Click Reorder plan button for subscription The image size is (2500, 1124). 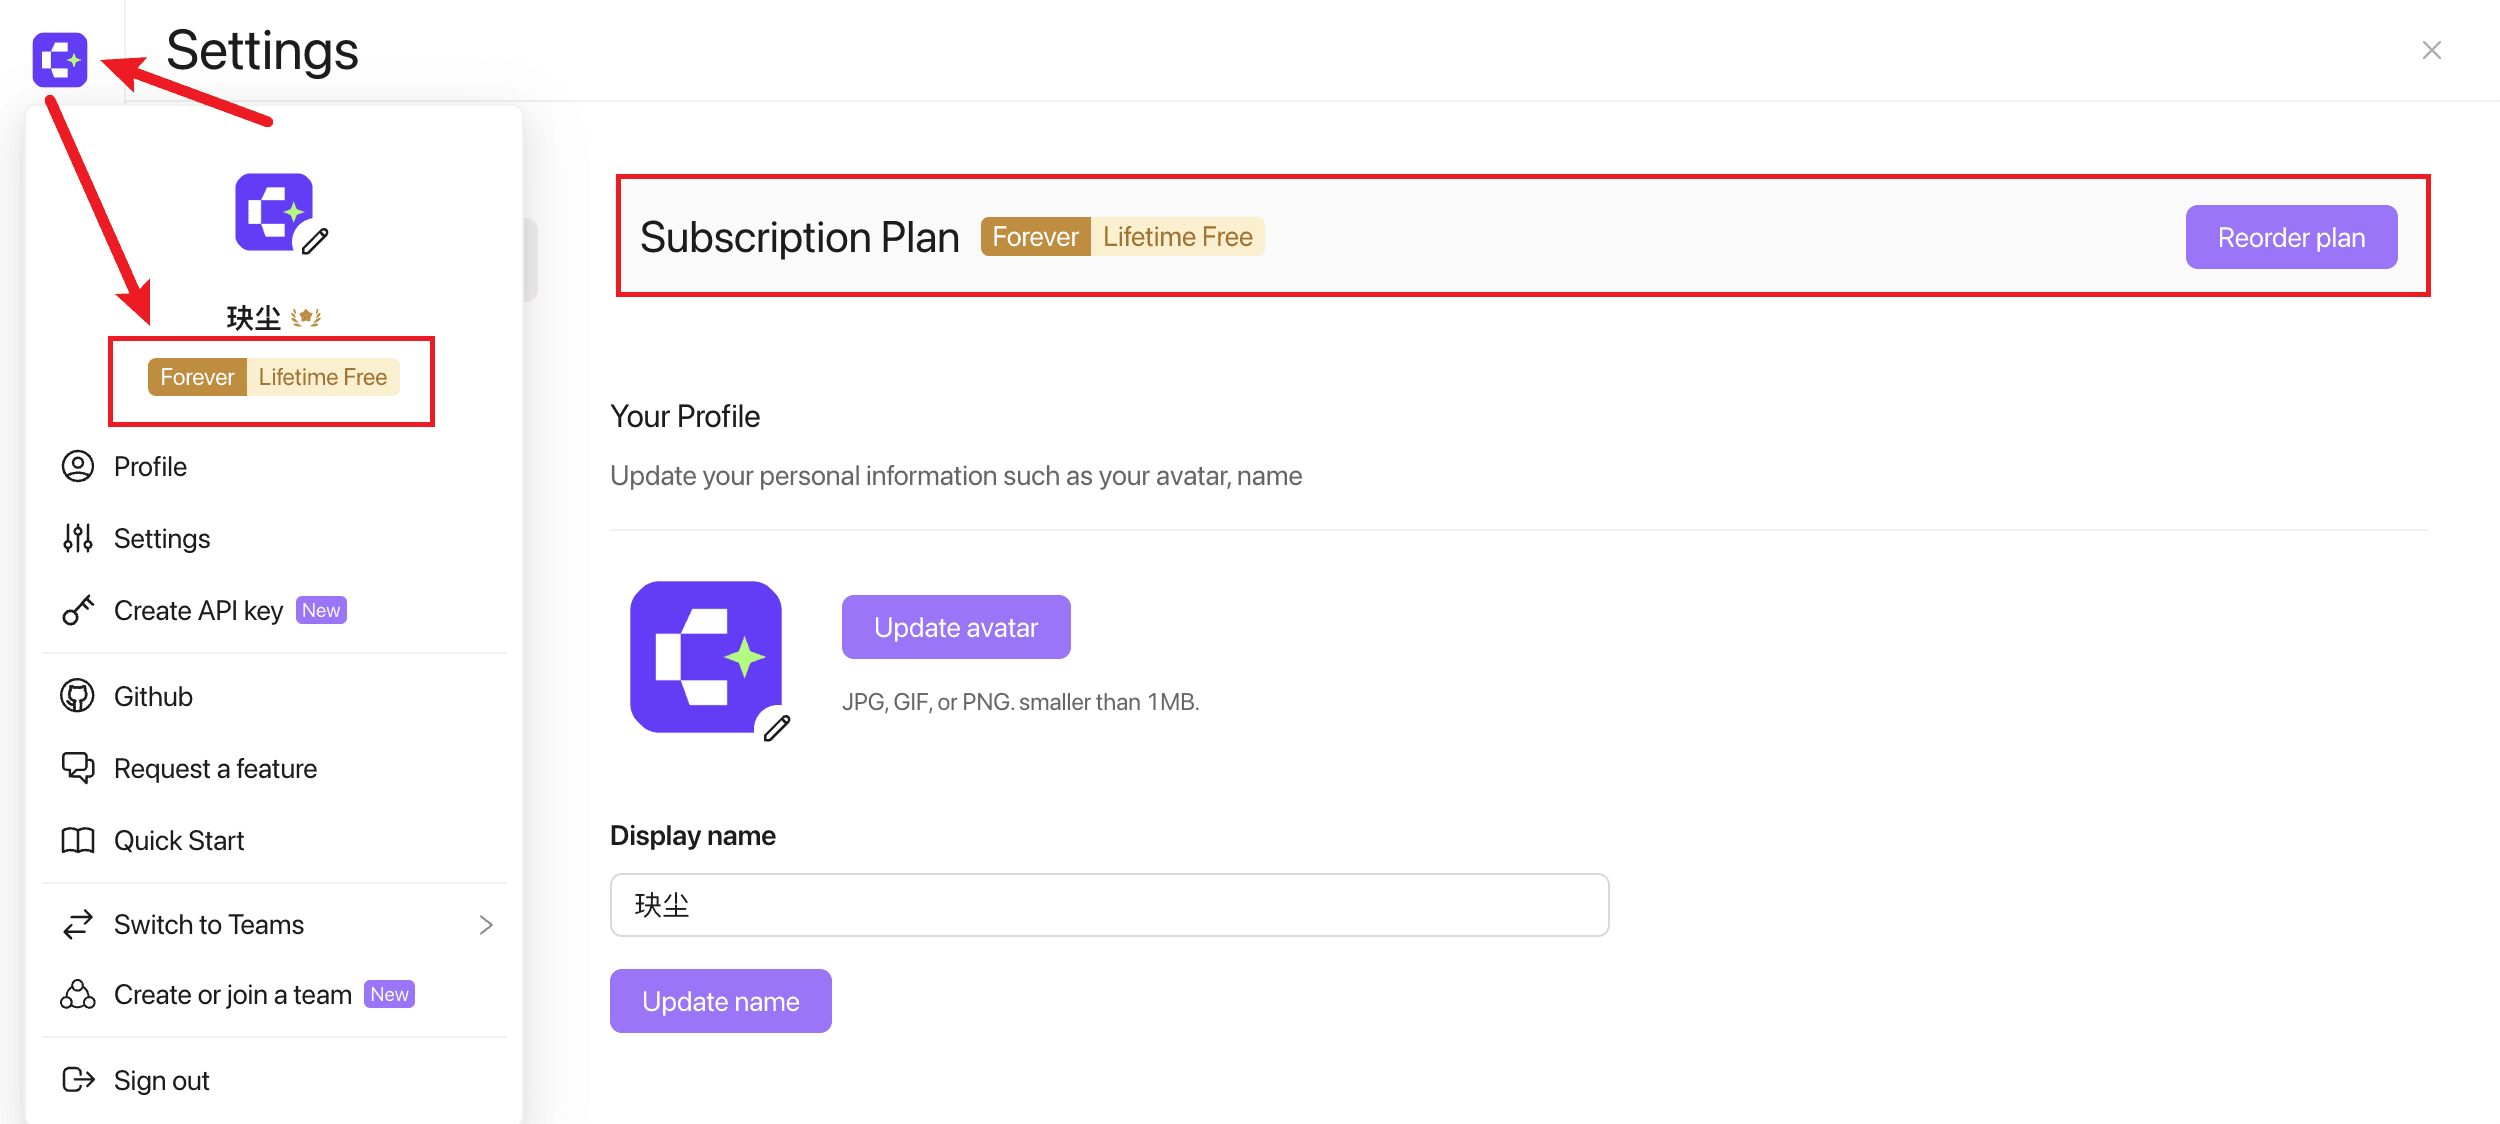coord(2296,236)
